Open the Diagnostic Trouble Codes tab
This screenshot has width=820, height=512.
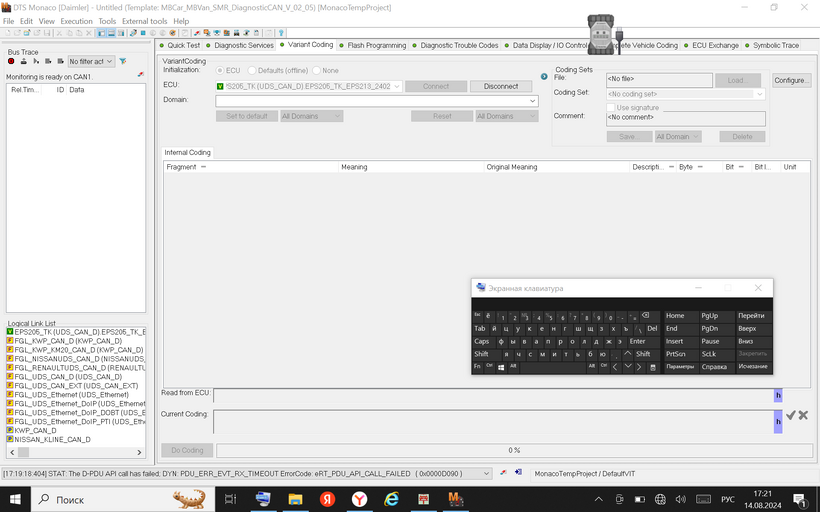click(455, 45)
